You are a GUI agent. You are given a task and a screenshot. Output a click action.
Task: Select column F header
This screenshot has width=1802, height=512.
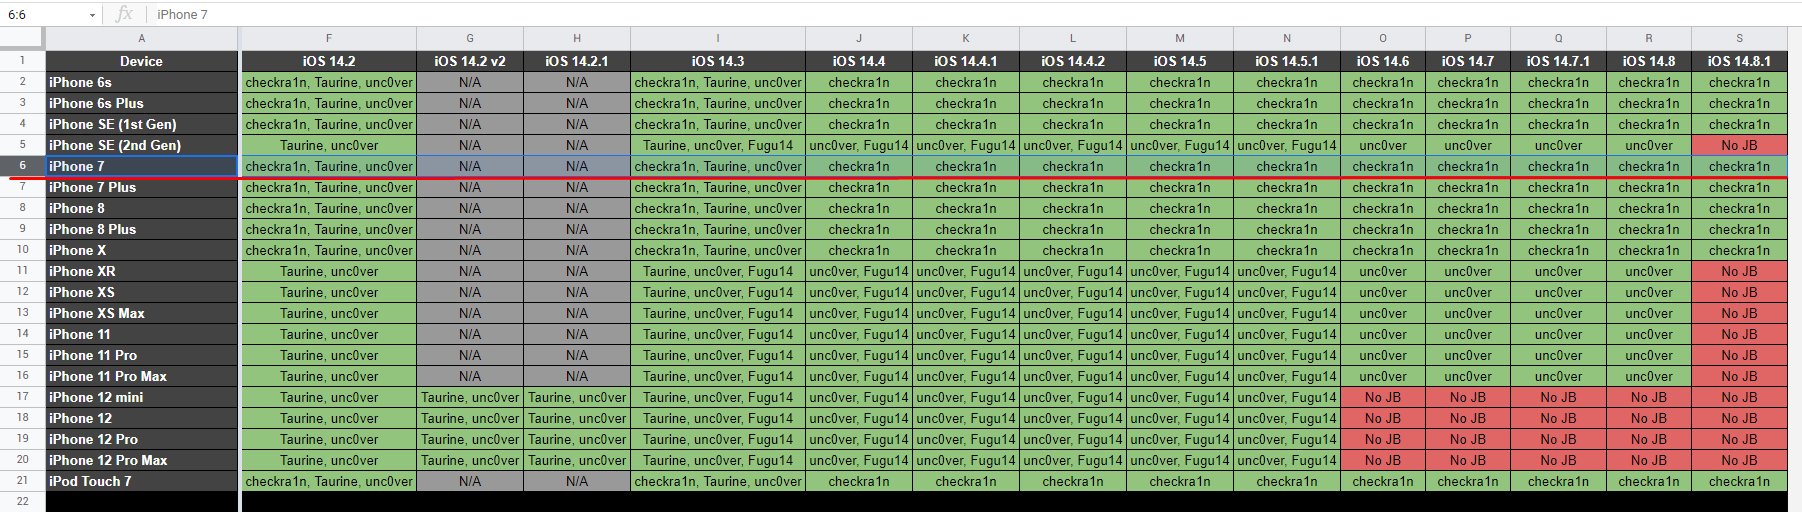329,38
